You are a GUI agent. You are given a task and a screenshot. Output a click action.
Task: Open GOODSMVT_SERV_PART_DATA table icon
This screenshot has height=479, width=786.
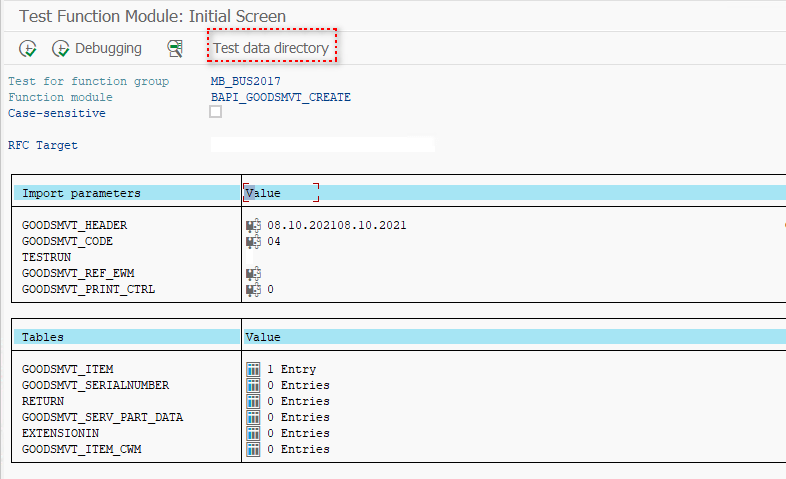pos(253,417)
